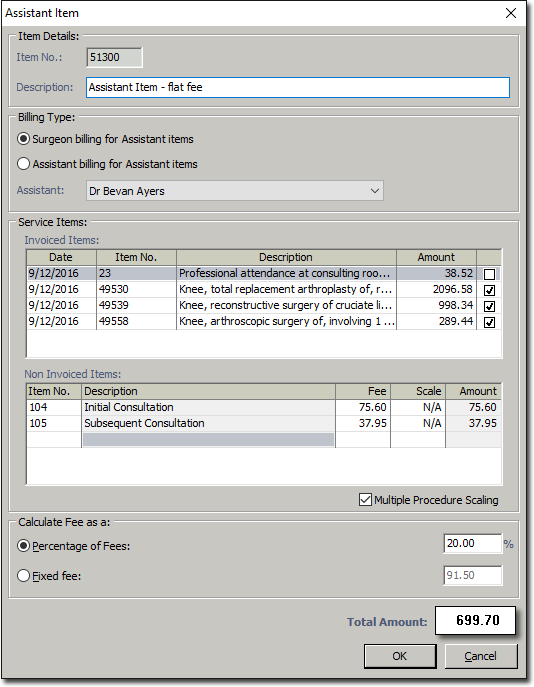Click the Scale column header
The image size is (534, 687).
[418, 391]
